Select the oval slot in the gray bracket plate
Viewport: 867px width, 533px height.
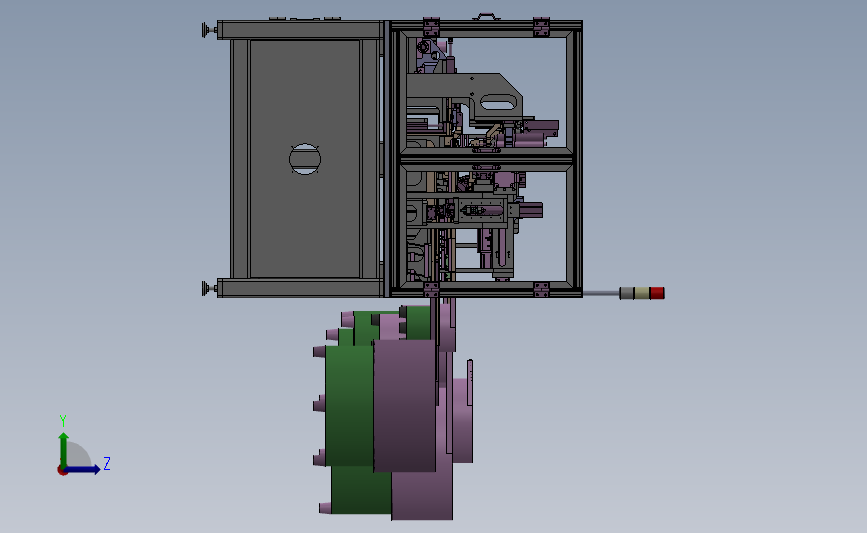coord(498,102)
